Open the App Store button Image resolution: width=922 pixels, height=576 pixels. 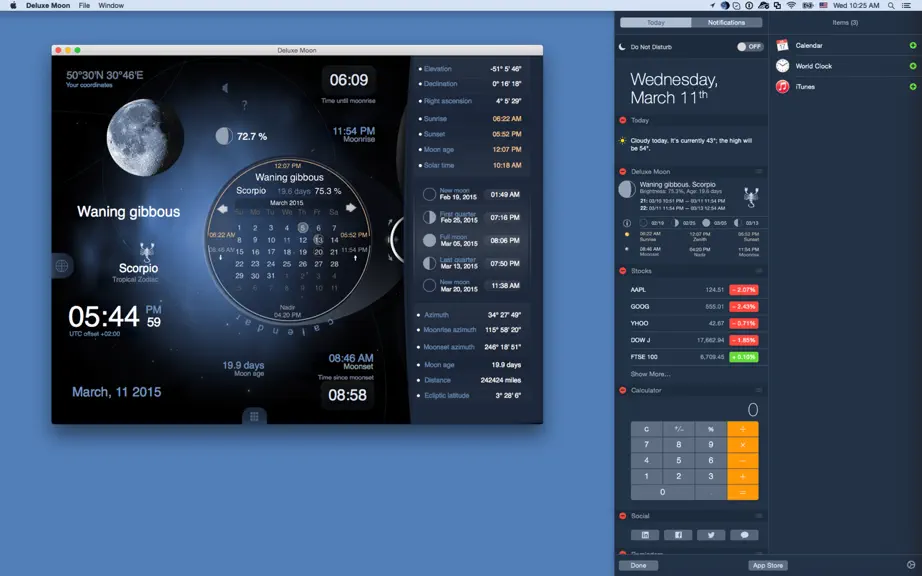pyautogui.click(x=768, y=565)
